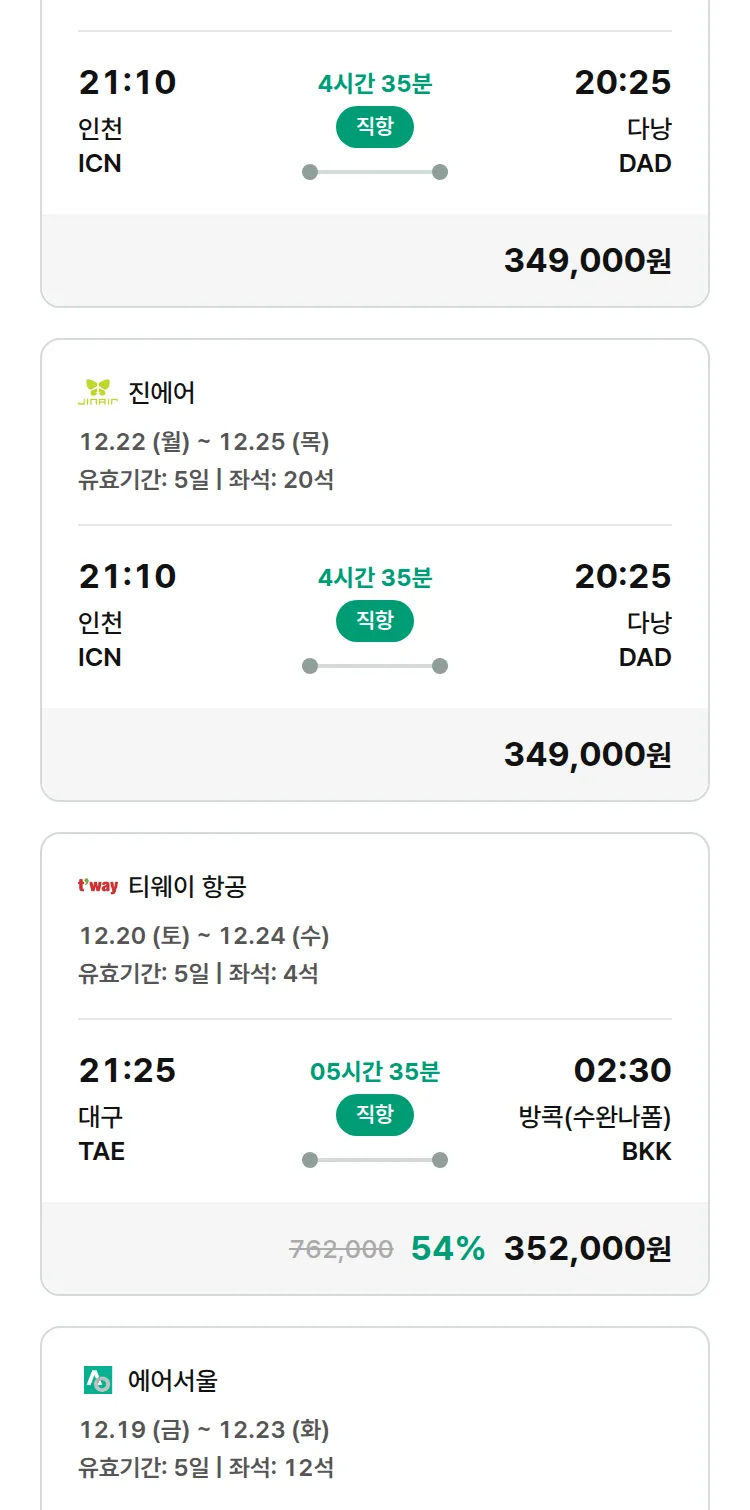Click the Jin Air butterfly logo
Image resolution: width=750 pixels, height=1510 pixels.
(98, 393)
